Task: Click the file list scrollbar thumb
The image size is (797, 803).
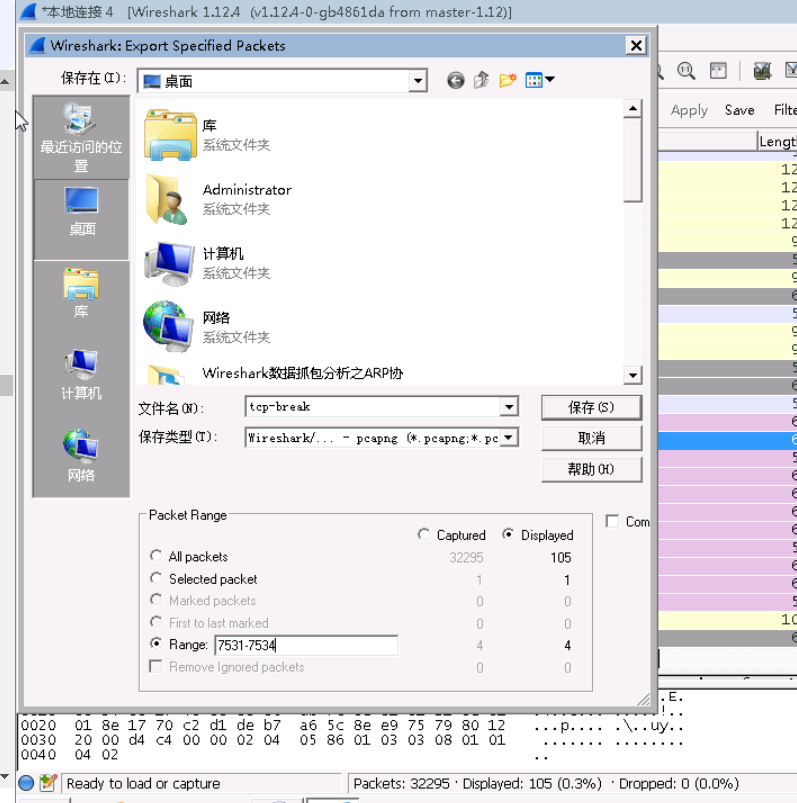Action: [x=633, y=160]
